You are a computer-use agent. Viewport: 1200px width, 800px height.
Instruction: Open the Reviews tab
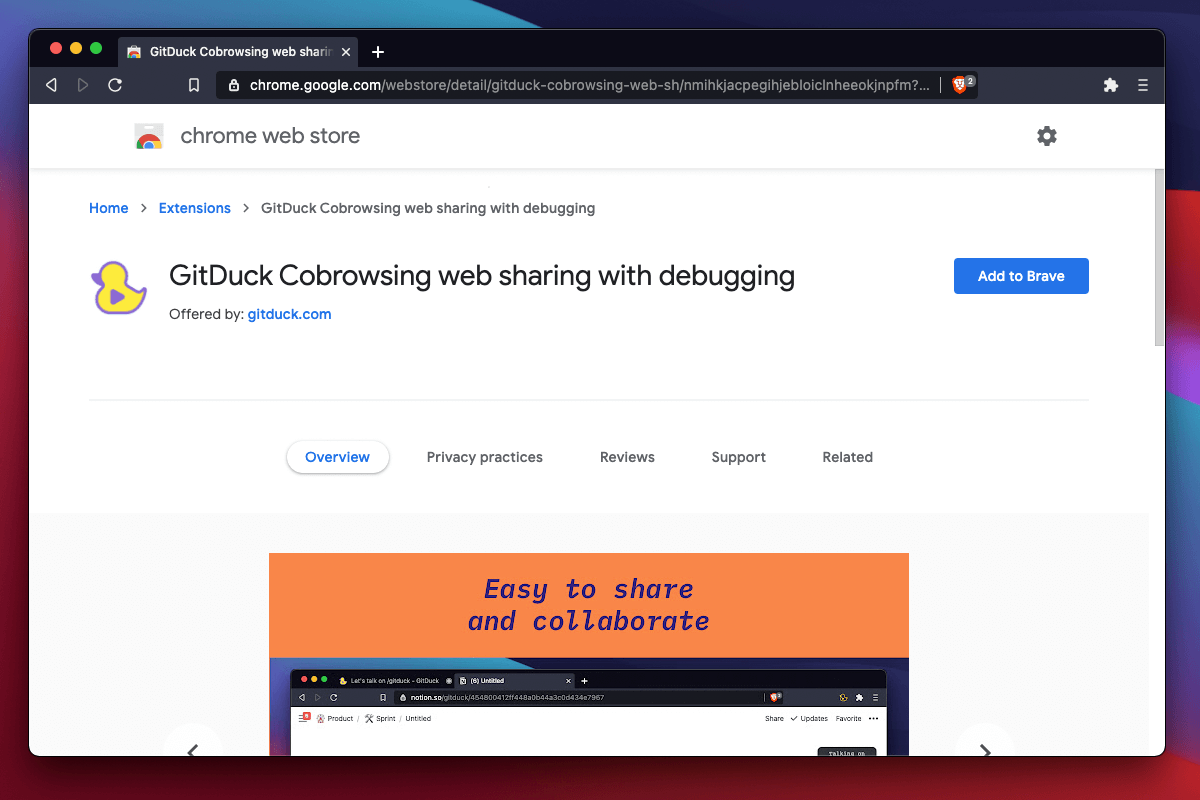tap(627, 457)
